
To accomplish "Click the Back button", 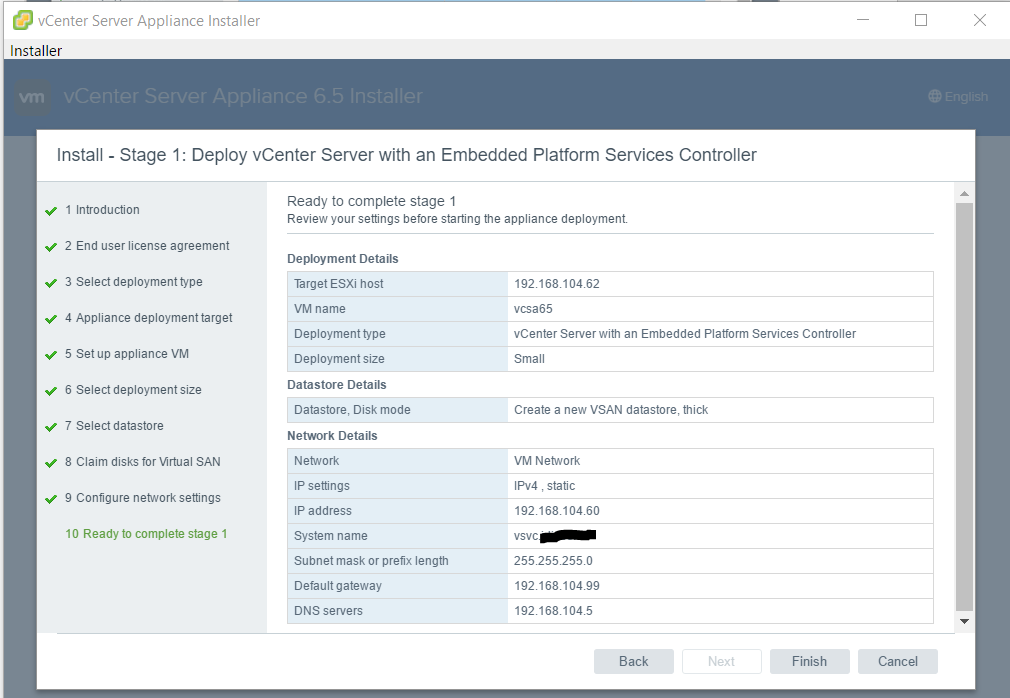I will [x=634, y=661].
